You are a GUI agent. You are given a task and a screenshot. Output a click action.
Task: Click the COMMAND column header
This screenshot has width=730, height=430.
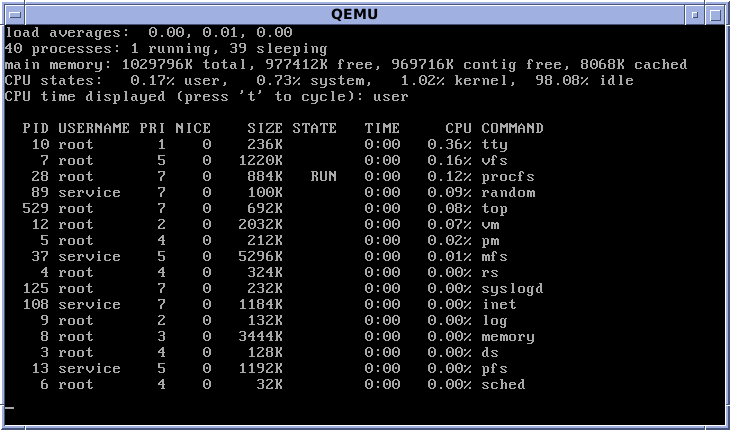coord(512,128)
